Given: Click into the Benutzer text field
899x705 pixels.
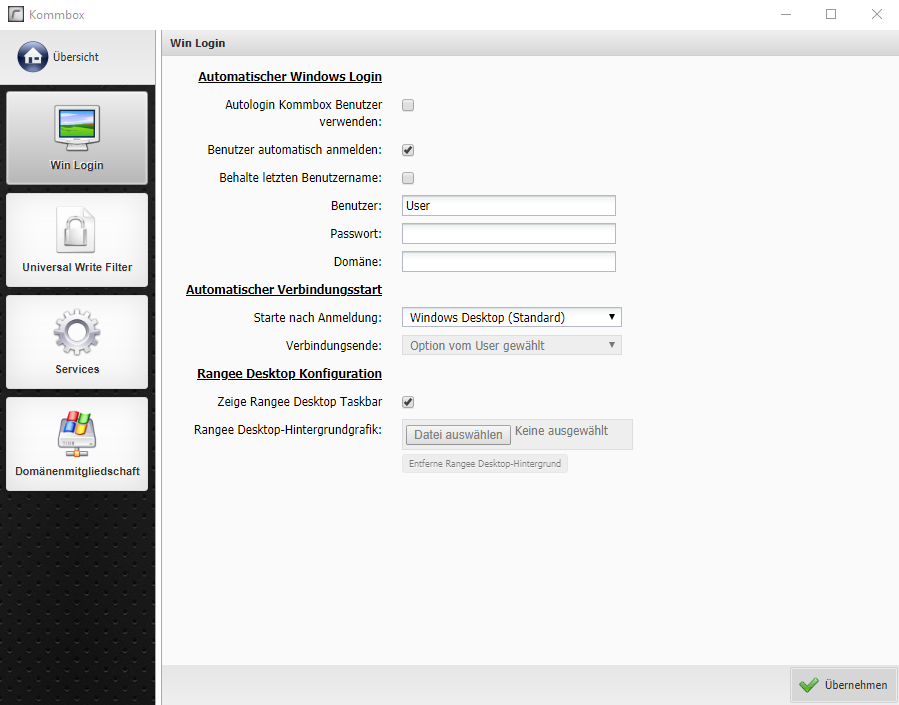Looking at the screenshot, I should pyautogui.click(x=508, y=206).
